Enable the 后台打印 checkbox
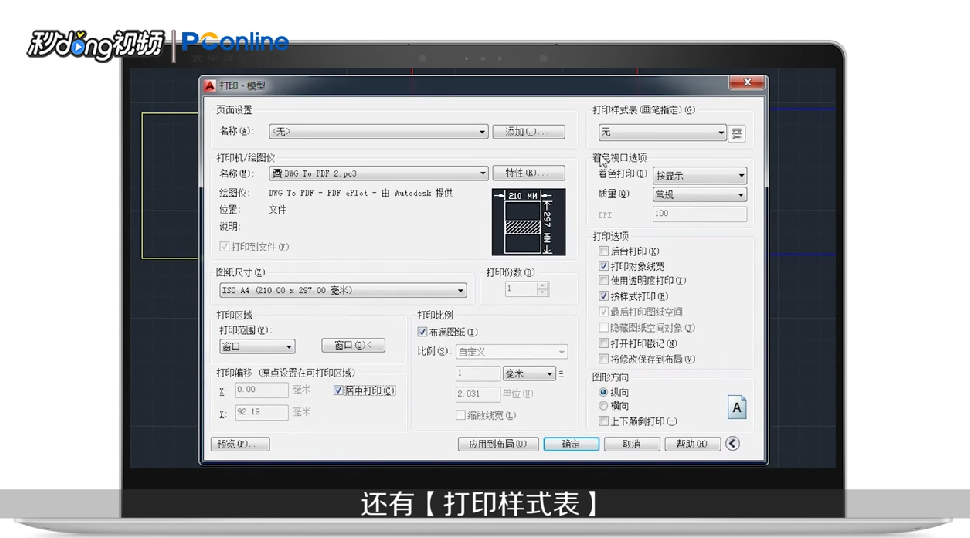The width and height of the screenshot is (970, 538). pos(604,251)
